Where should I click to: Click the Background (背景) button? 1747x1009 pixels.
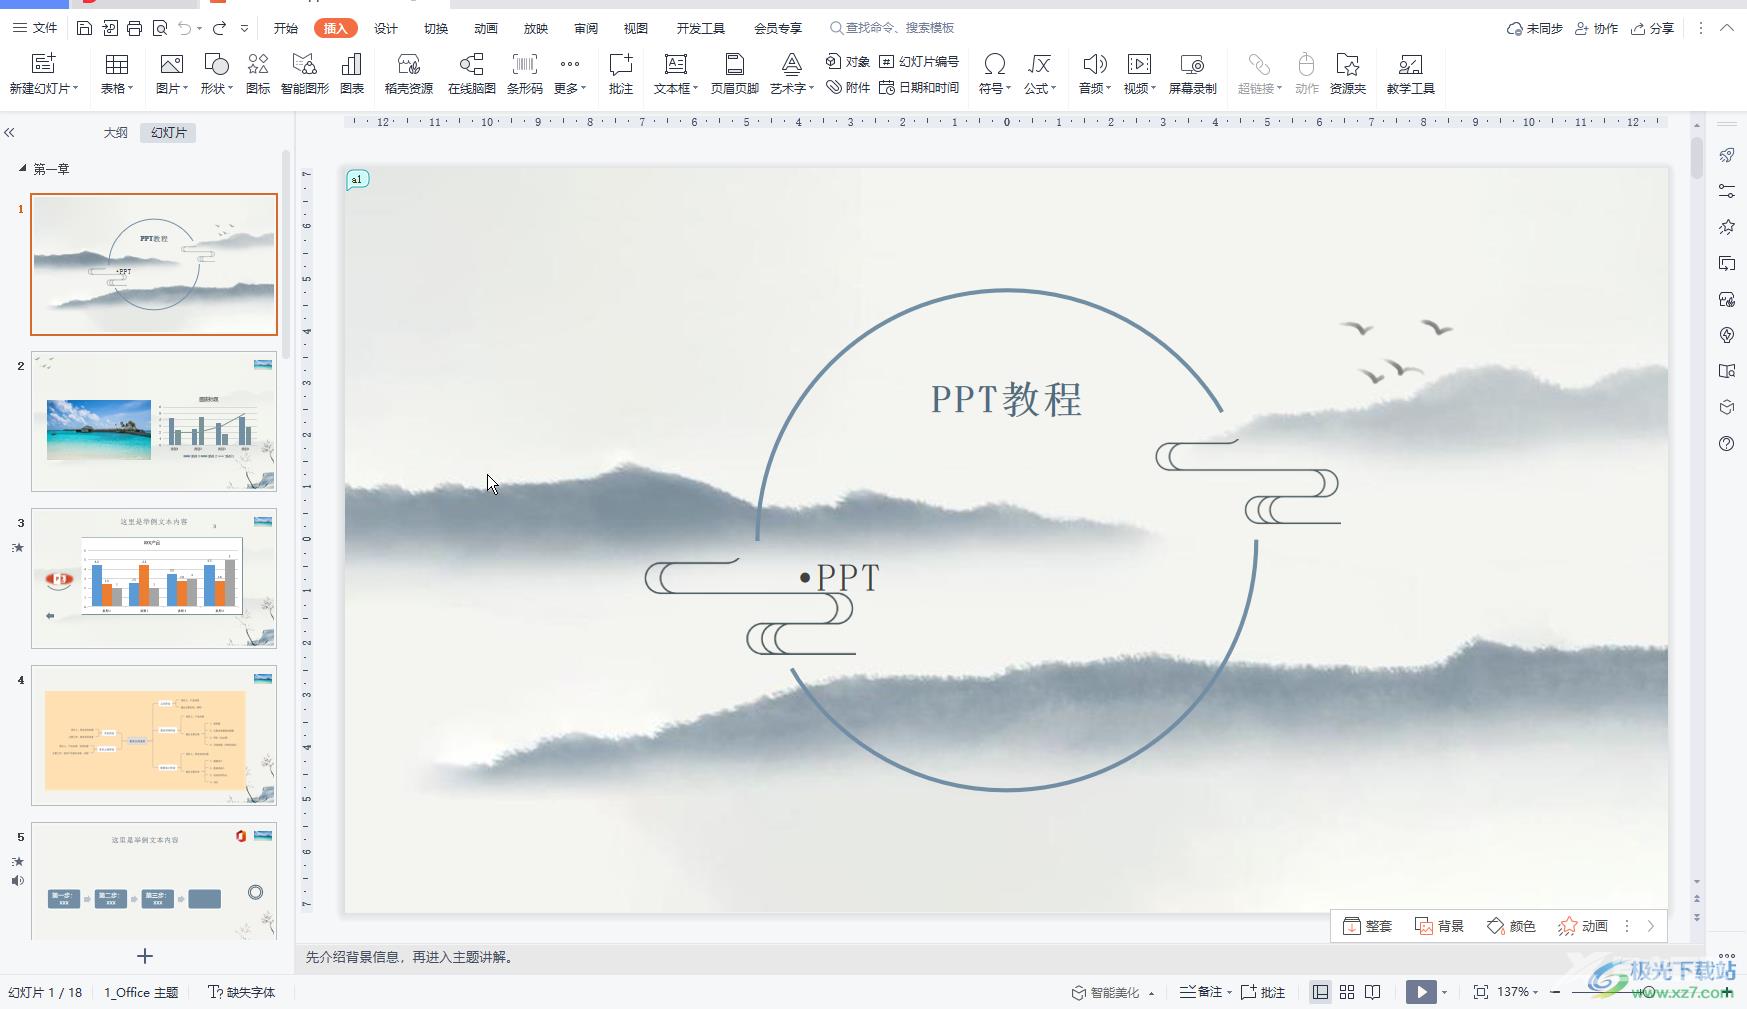(x=1440, y=926)
